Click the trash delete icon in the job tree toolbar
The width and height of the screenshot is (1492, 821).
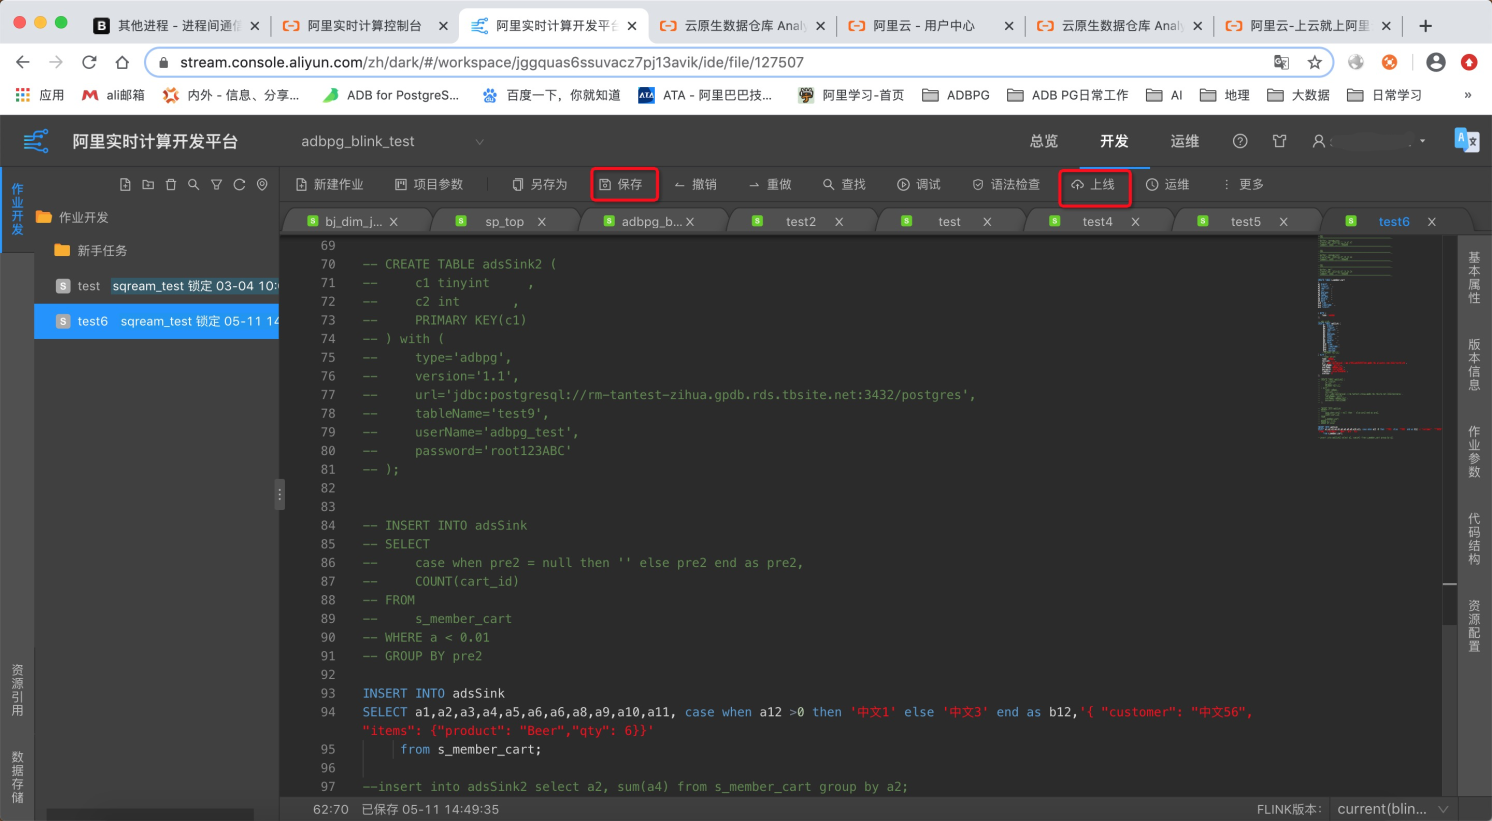(x=171, y=185)
